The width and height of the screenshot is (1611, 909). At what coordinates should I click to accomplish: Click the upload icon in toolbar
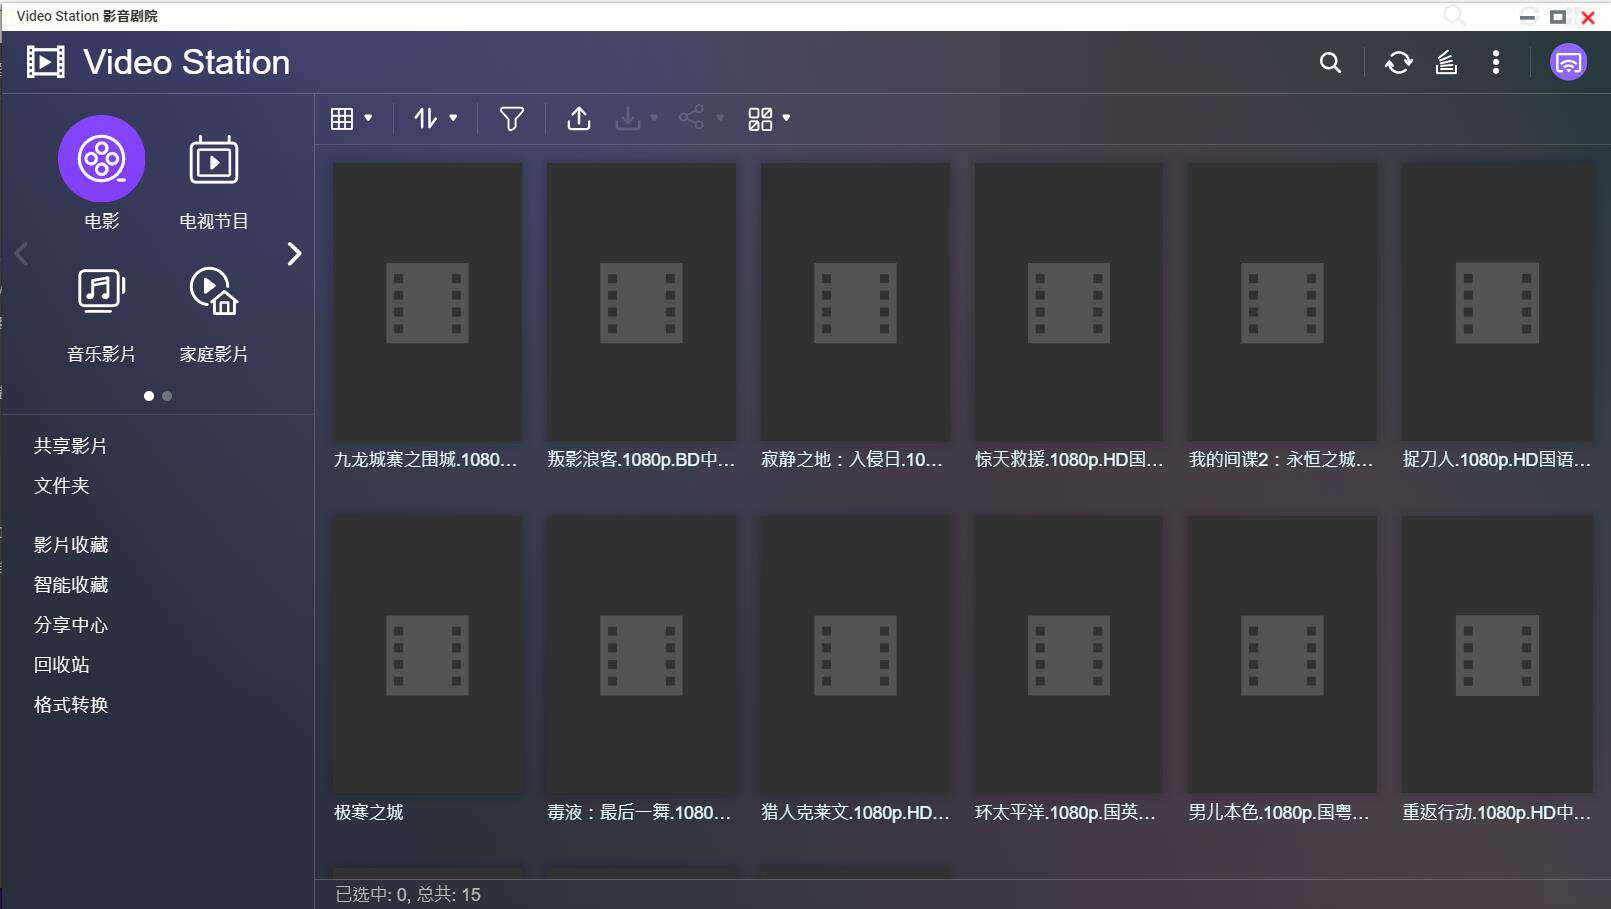pyautogui.click(x=579, y=119)
